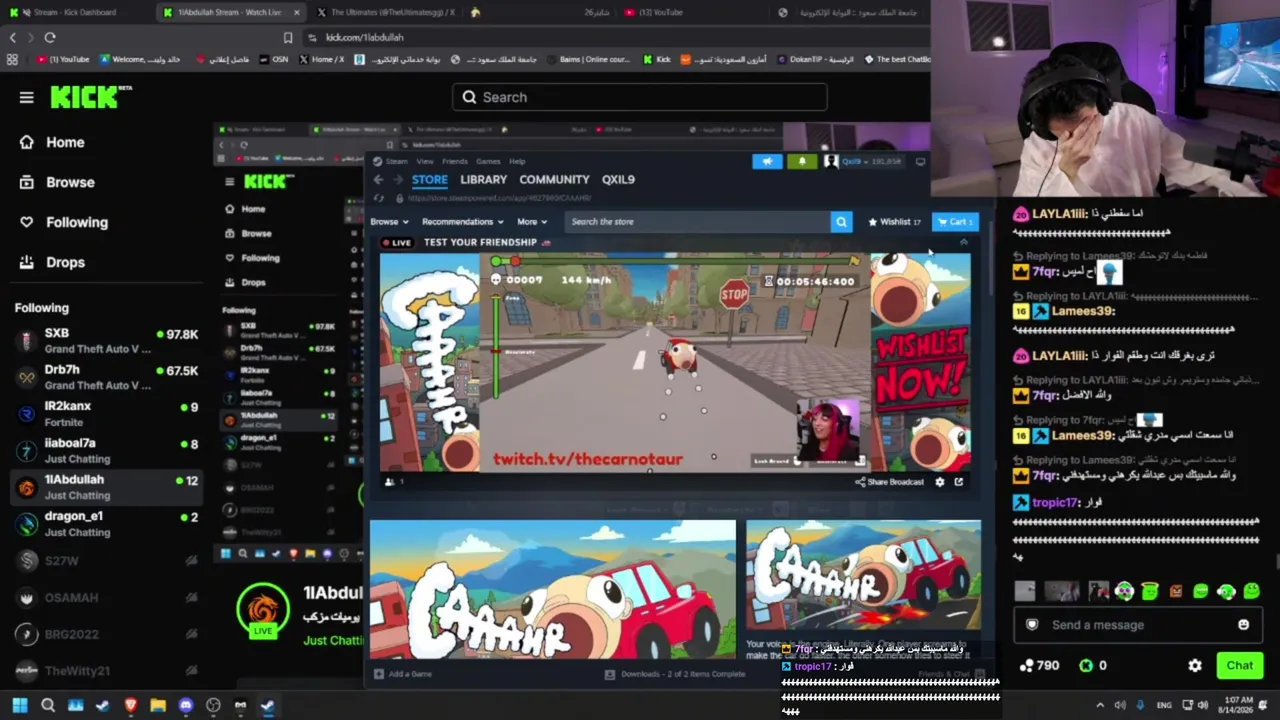Image resolution: width=1280 pixels, height=720 pixels.
Task: Expand Steam Browse dropdown
Action: (389, 222)
